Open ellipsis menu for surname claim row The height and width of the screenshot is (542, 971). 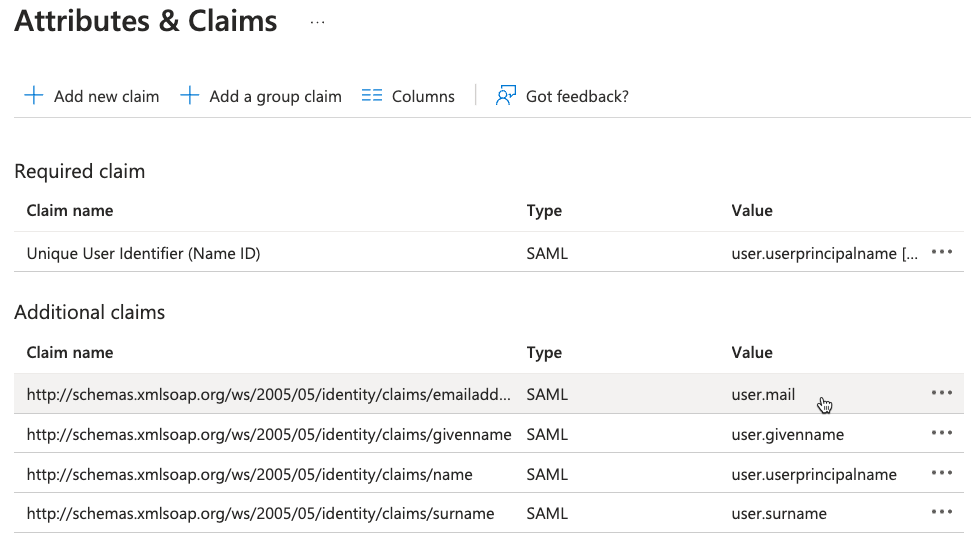pyautogui.click(x=941, y=512)
